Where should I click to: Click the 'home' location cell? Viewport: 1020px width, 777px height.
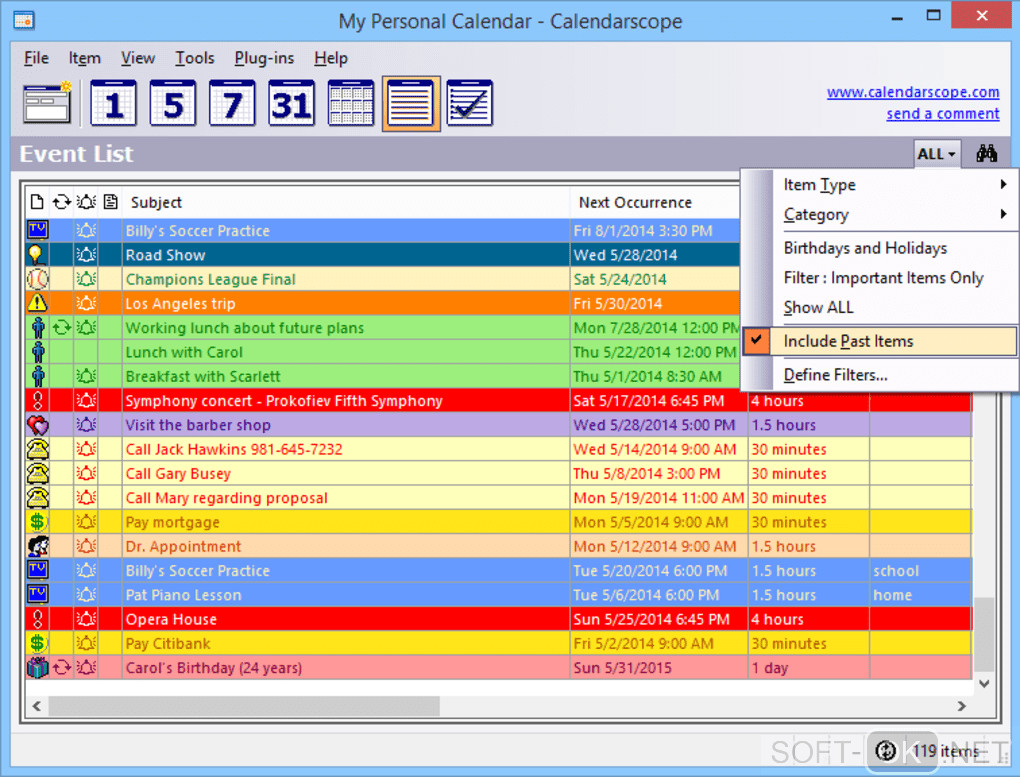tap(920, 595)
